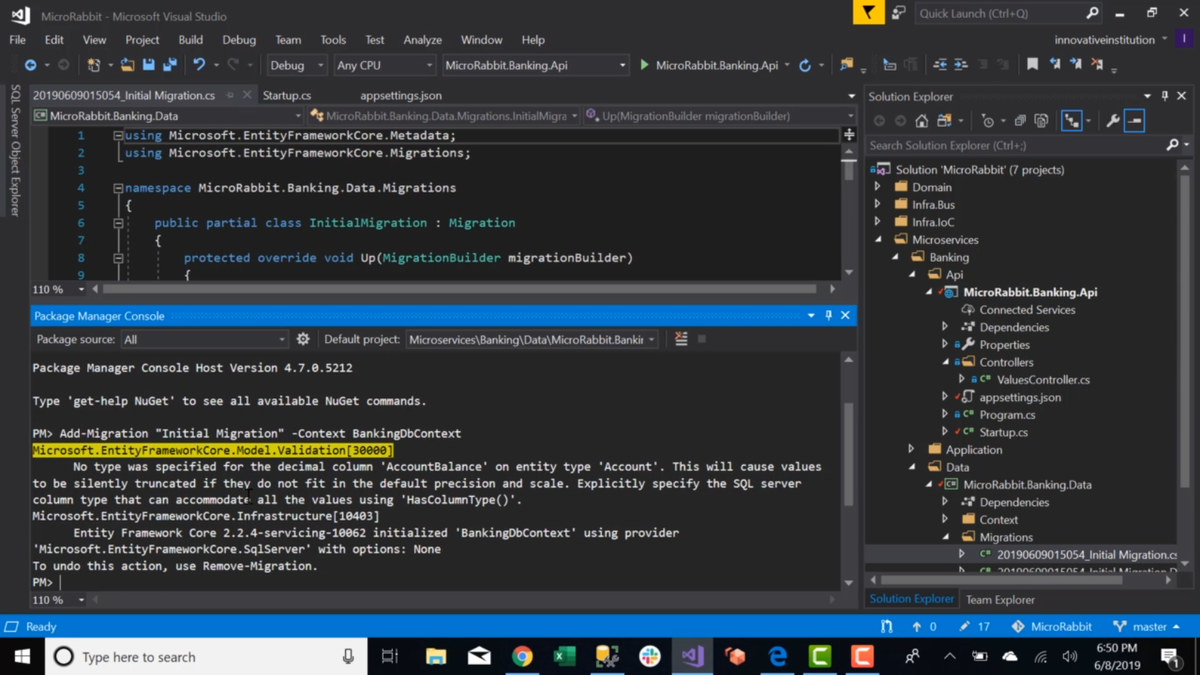
Task: Click the Open File toolbar icon
Action: click(x=127, y=65)
